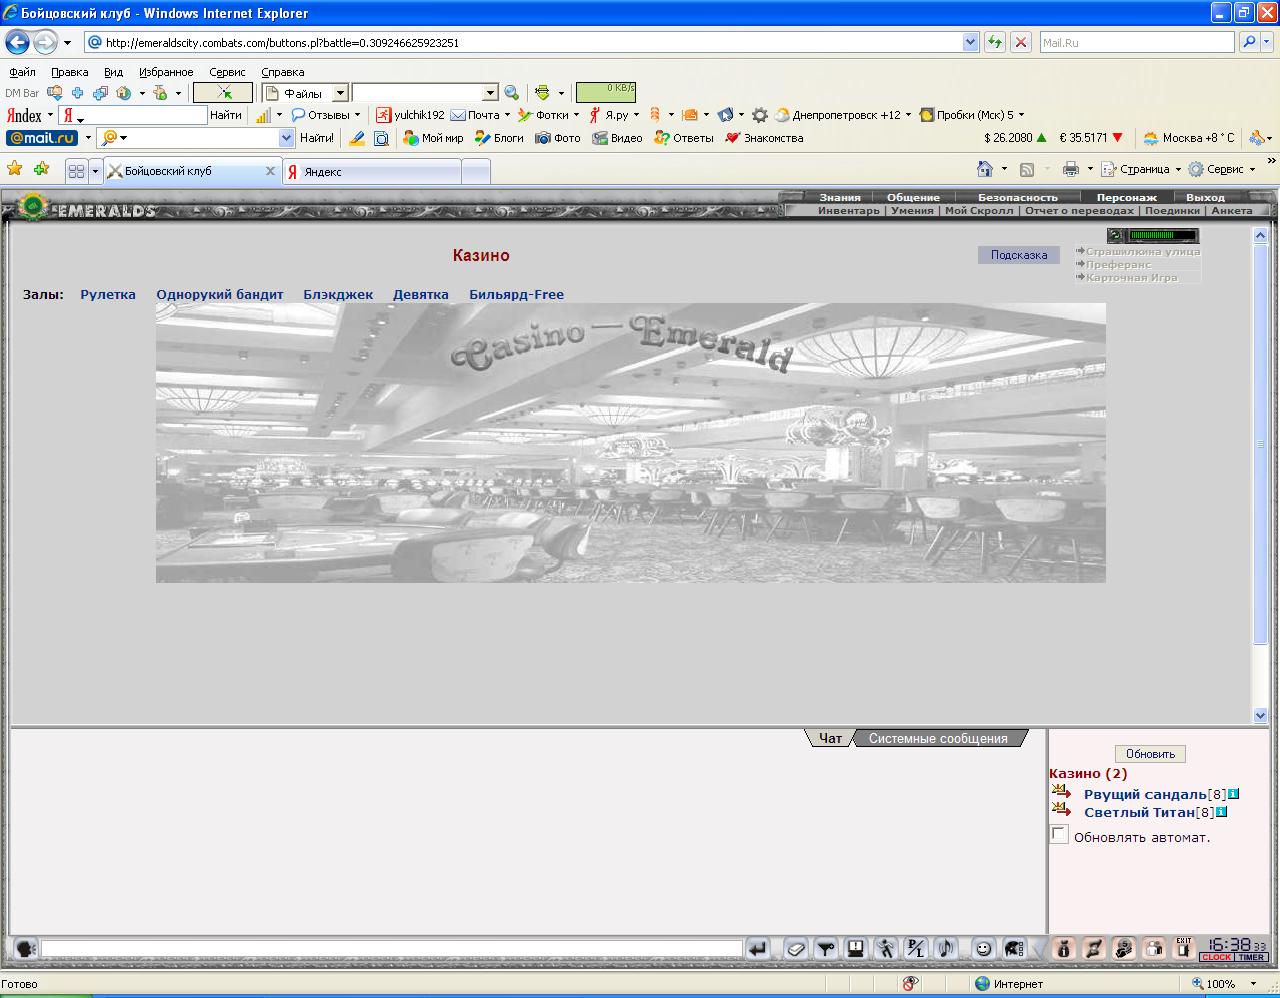Open the Файлы dropdown in DM Bar

340,93
